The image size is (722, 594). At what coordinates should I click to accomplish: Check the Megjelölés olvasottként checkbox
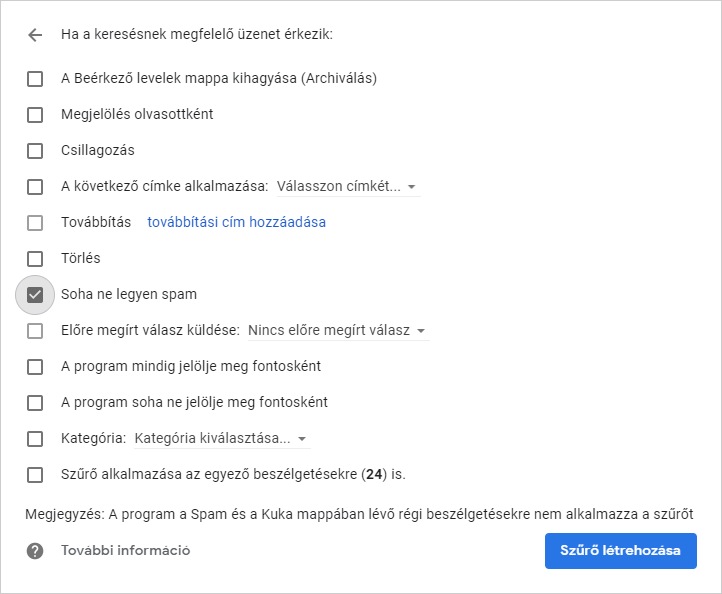[x=35, y=114]
